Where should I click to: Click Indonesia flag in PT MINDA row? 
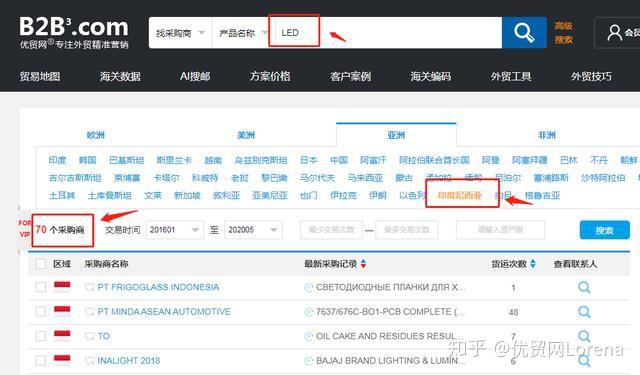pyautogui.click(x=62, y=311)
